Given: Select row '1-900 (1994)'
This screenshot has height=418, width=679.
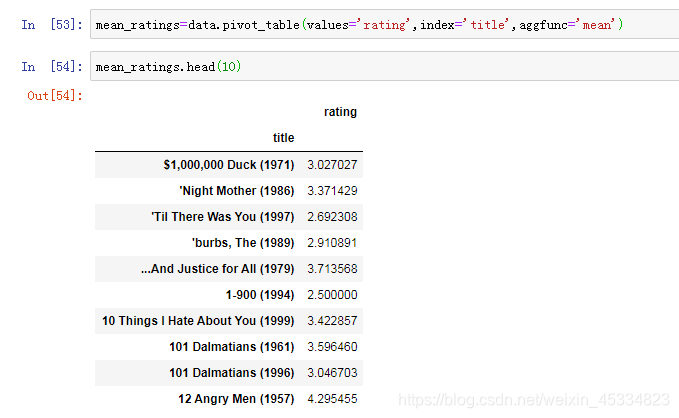Looking at the screenshot, I should (x=229, y=295).
